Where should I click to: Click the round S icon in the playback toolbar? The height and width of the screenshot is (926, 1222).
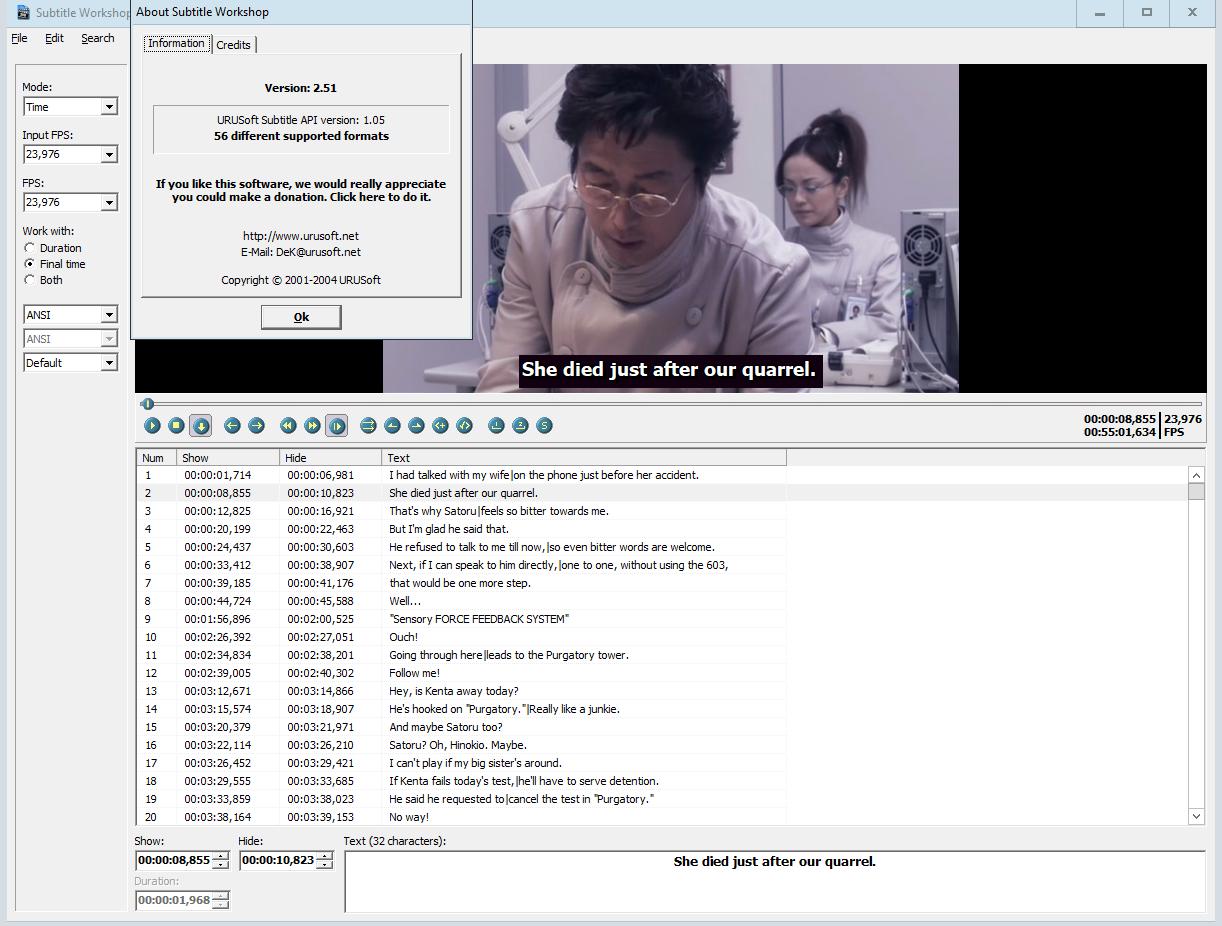(x=544, y=426)
